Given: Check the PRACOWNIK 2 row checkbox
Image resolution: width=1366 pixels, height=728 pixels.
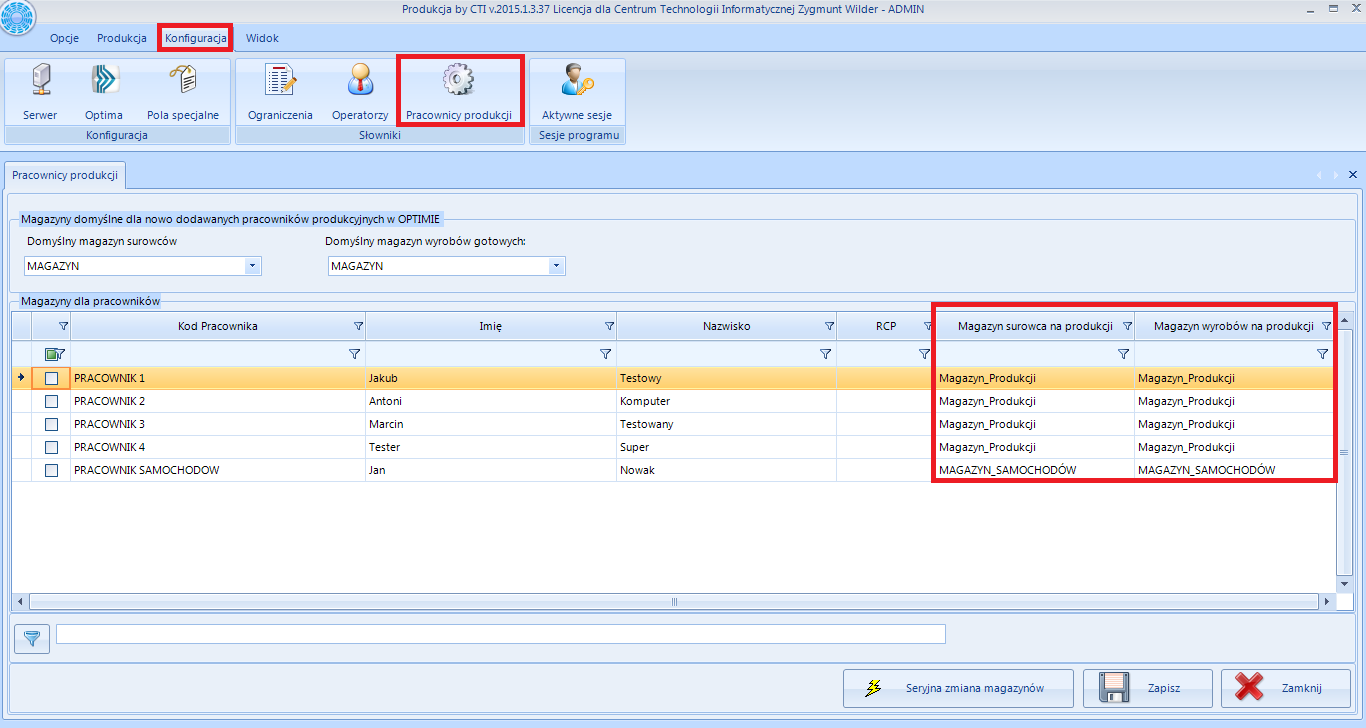Looking at the screenshot, I should coord(51,401).
